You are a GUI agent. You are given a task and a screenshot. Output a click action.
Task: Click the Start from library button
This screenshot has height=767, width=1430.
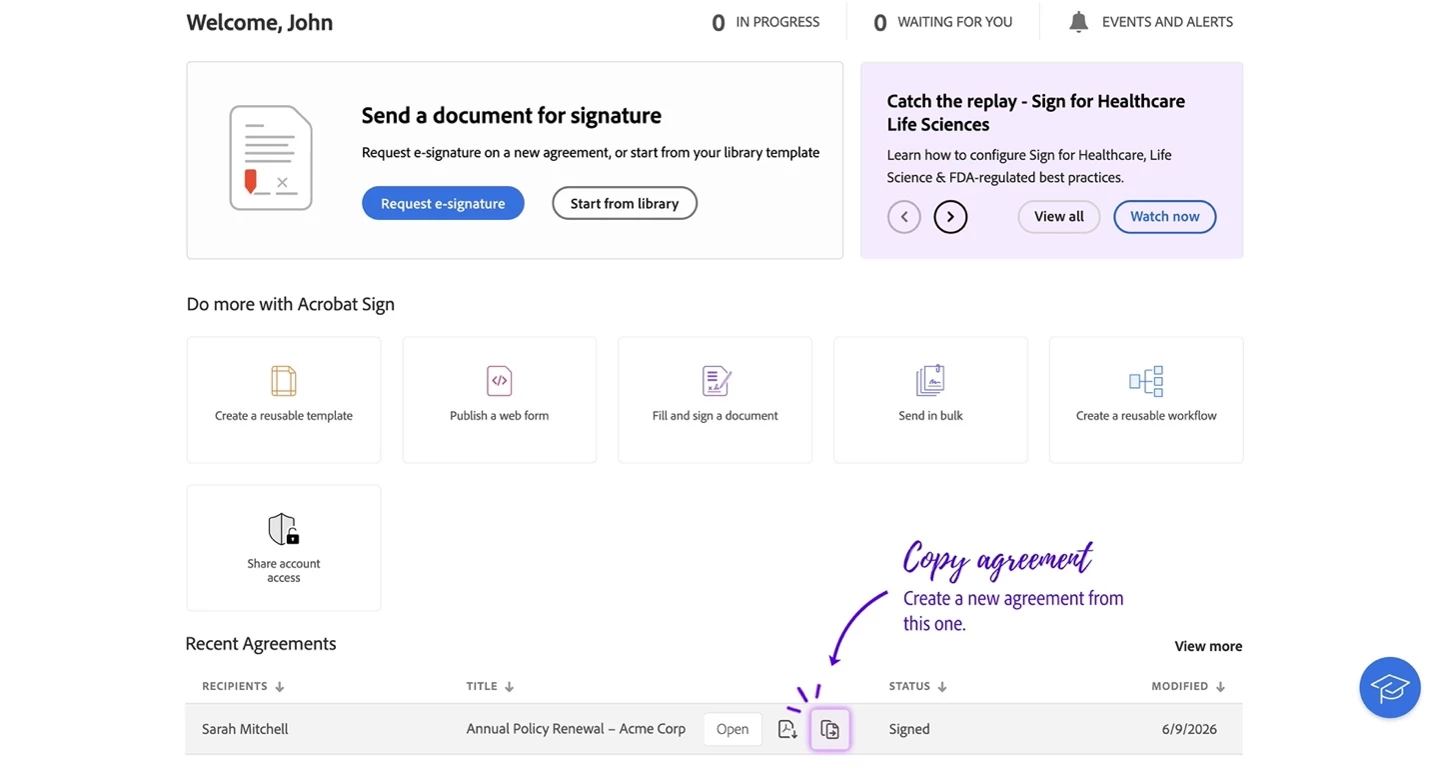click(x=624, y=203)
